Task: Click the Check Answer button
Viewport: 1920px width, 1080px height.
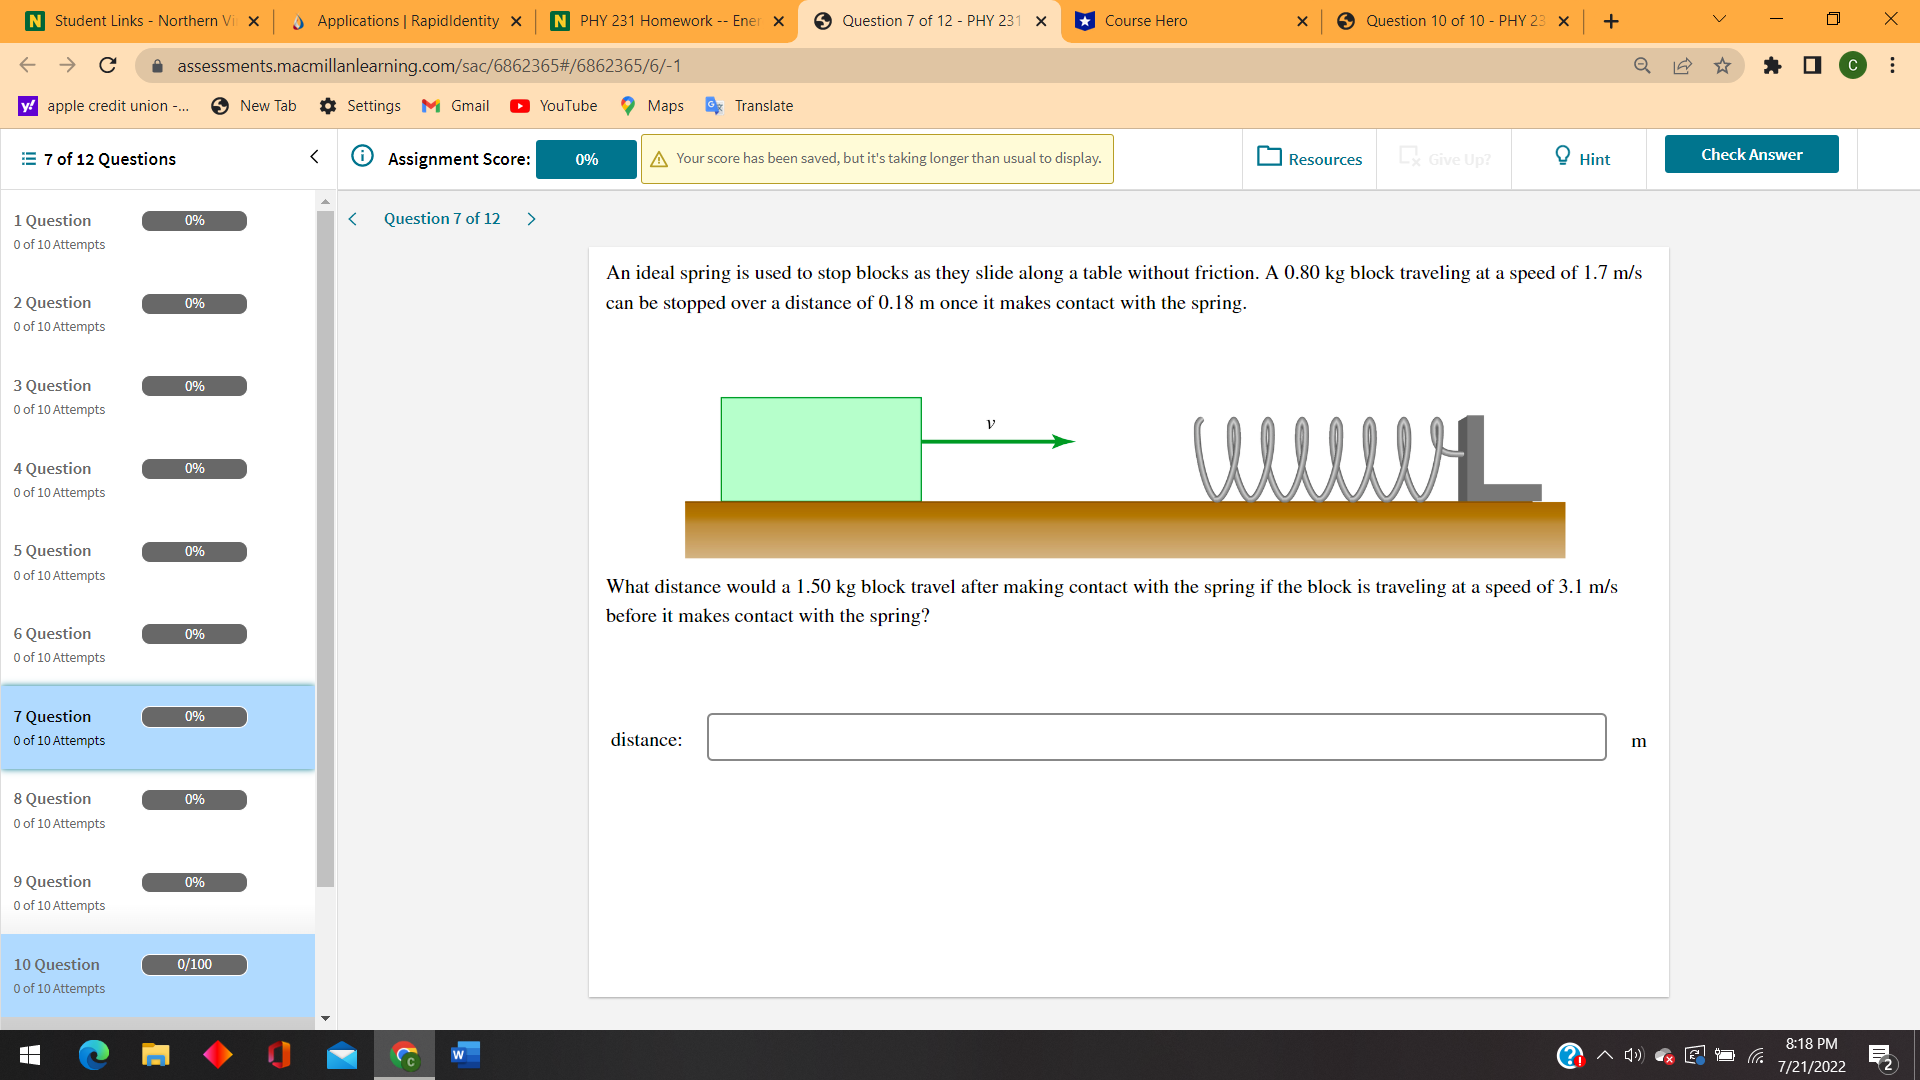Action: [1751, 154]
